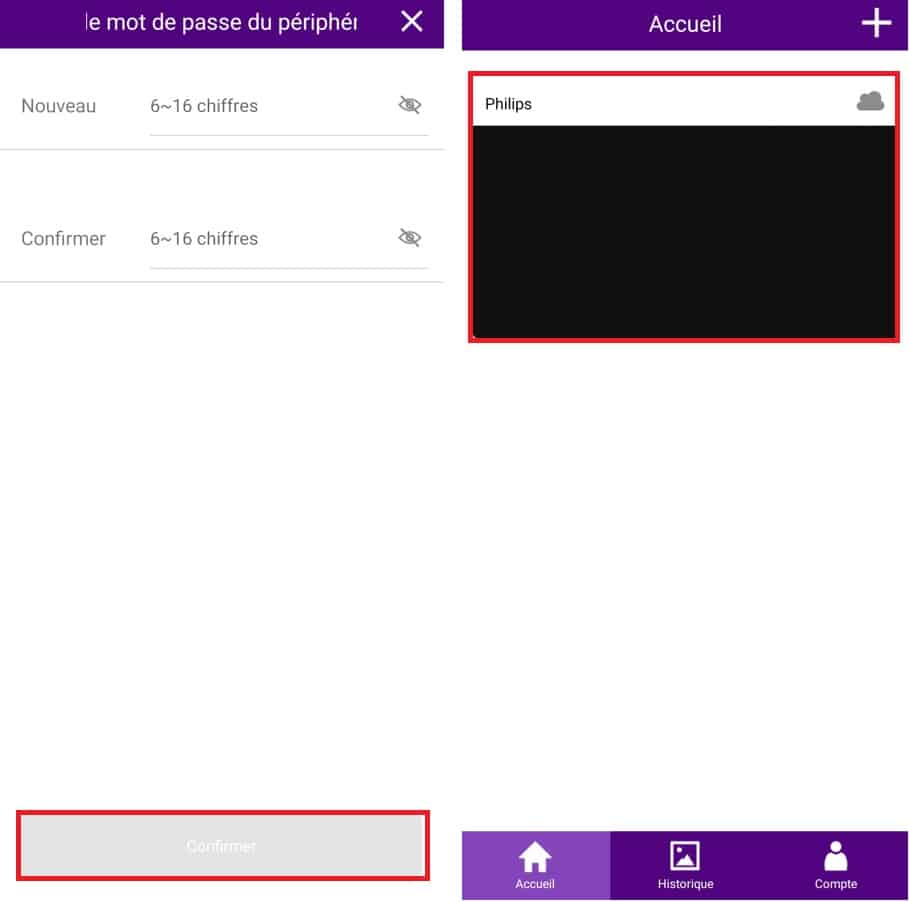Click the Confirmer field label text

pos(63,238)
